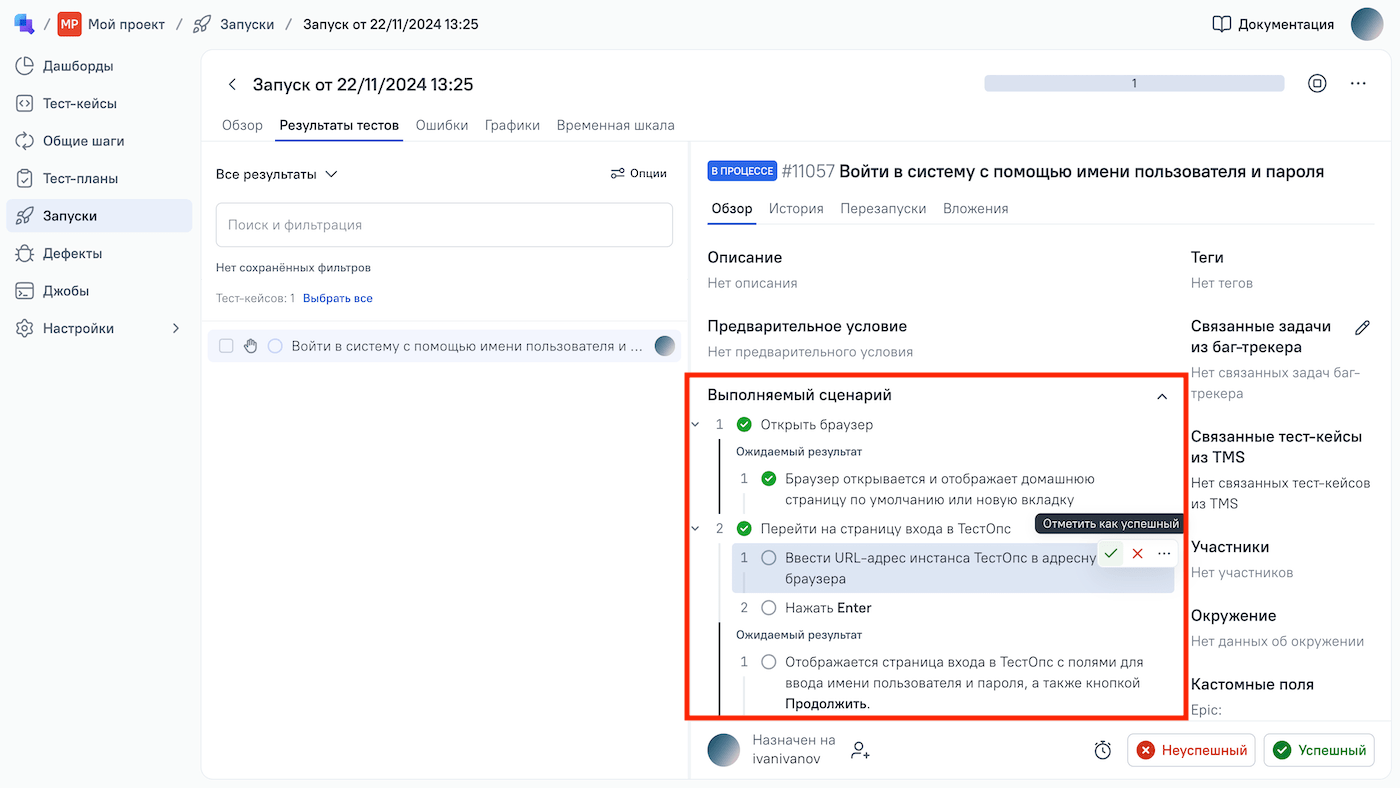Collapse the 'Выполняемый сценарий' section
Viewport: 1400px width, 788px height.
tap(1162, 396)
